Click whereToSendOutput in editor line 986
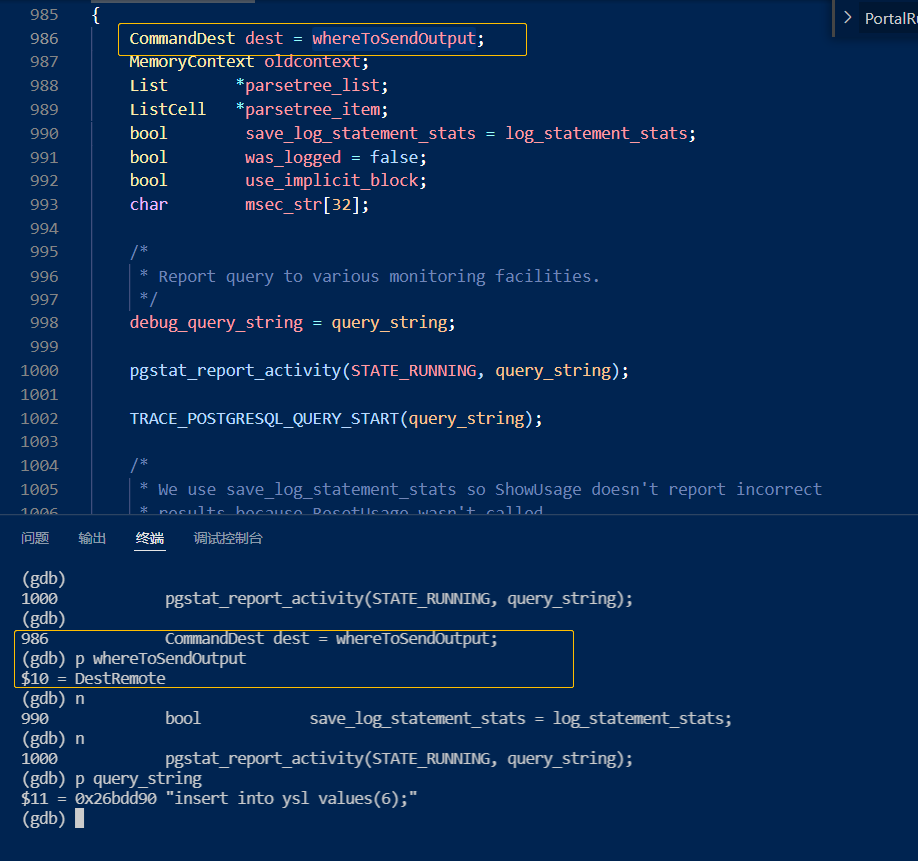The width and height of the screenshot is (918, 861). click(394, 39)
